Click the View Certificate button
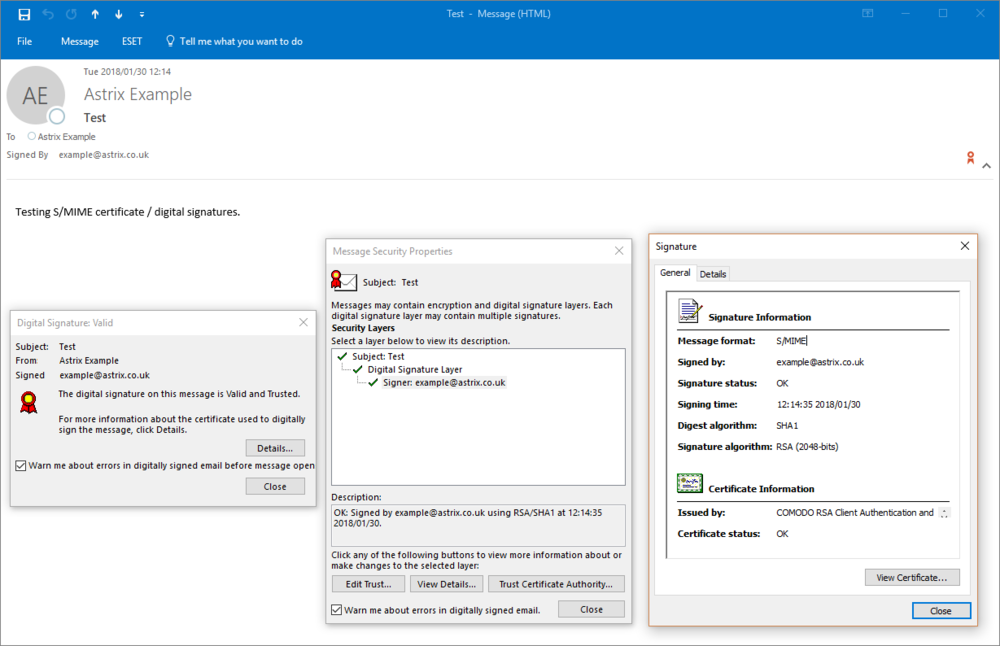The image size is (1000, 646). [x=912, y=578]
